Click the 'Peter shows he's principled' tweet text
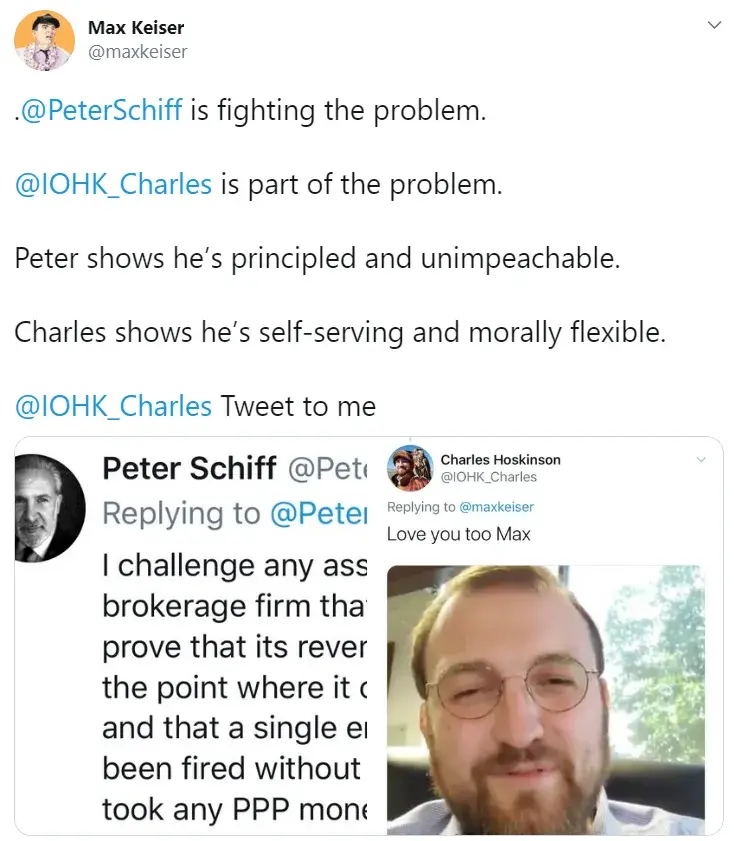 coord(317,258)
